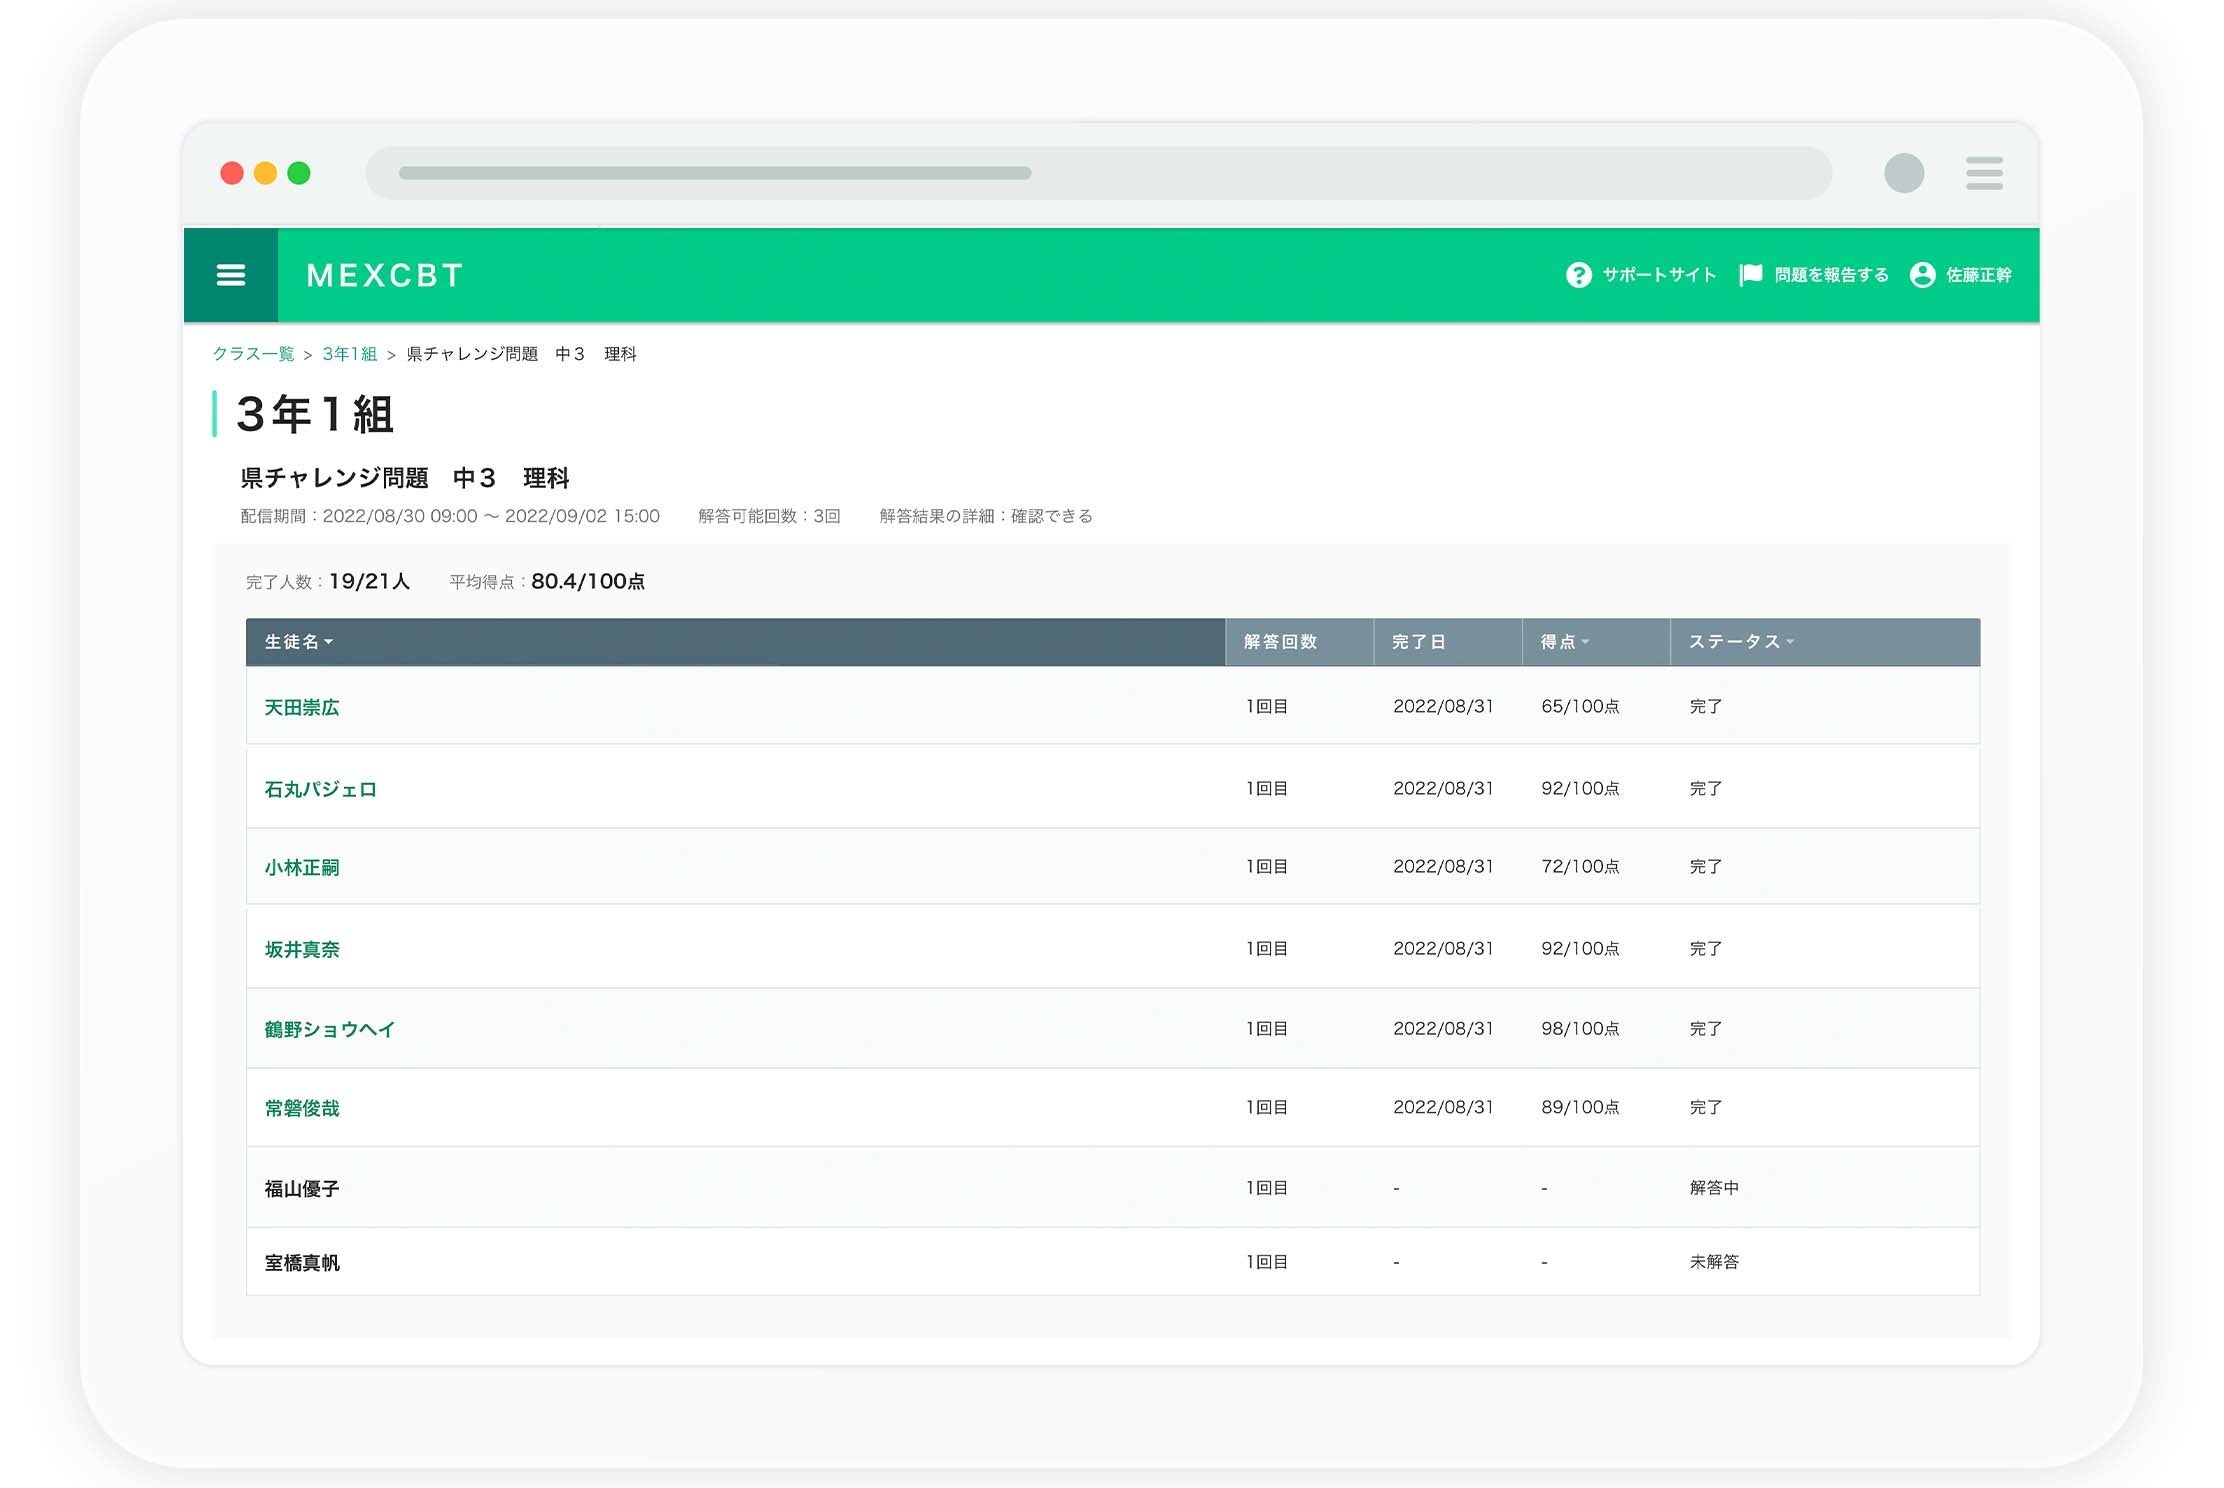
Task: Open student 天田崇広 results
Action: click(302, 707)
